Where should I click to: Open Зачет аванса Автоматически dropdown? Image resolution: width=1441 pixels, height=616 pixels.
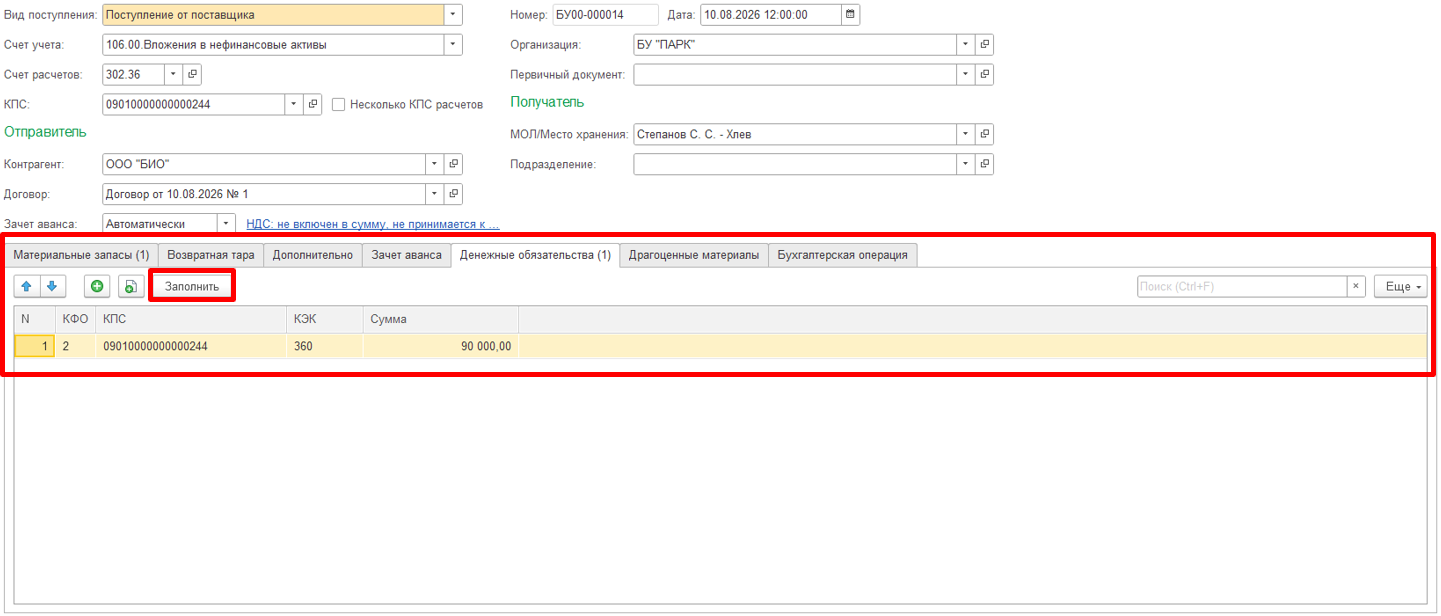click(227, 224)
